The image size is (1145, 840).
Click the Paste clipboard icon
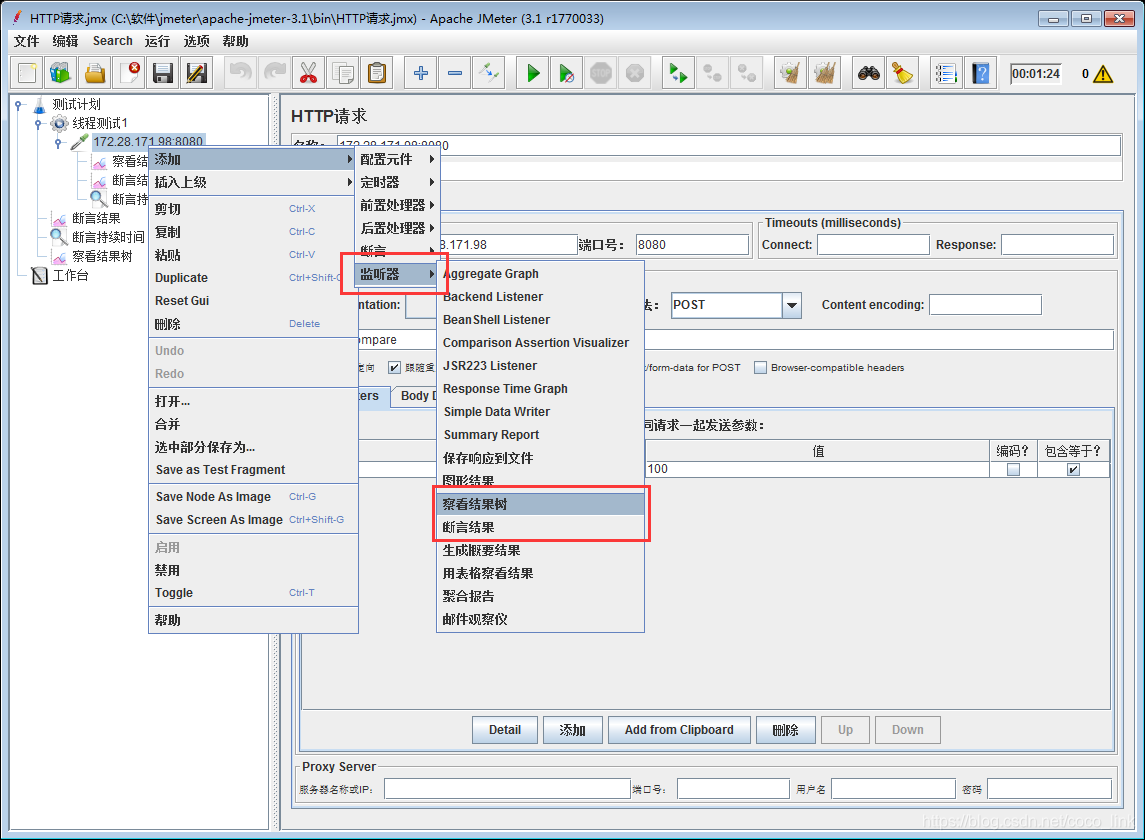tap(377, 73)
